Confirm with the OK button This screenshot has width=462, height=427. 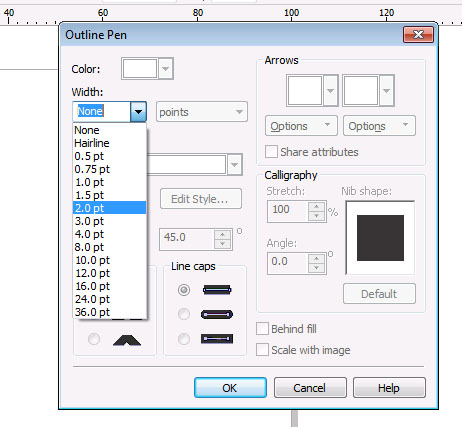point(230,388)
